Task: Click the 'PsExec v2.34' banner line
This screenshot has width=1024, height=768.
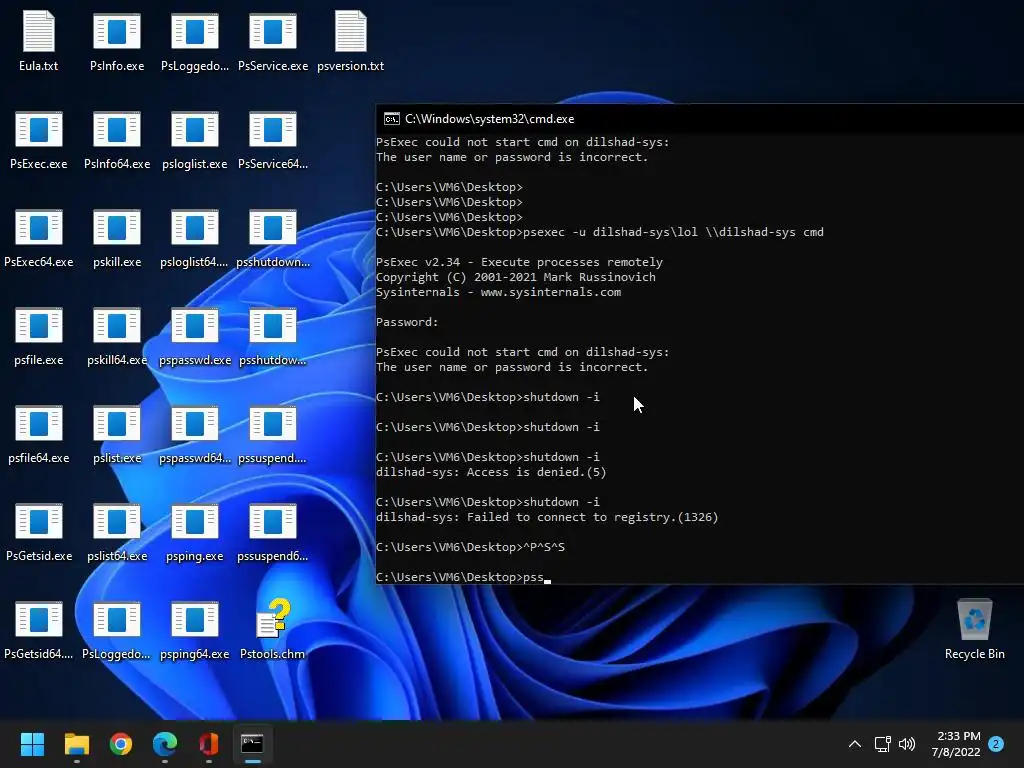Action: [x=519, y=262]
